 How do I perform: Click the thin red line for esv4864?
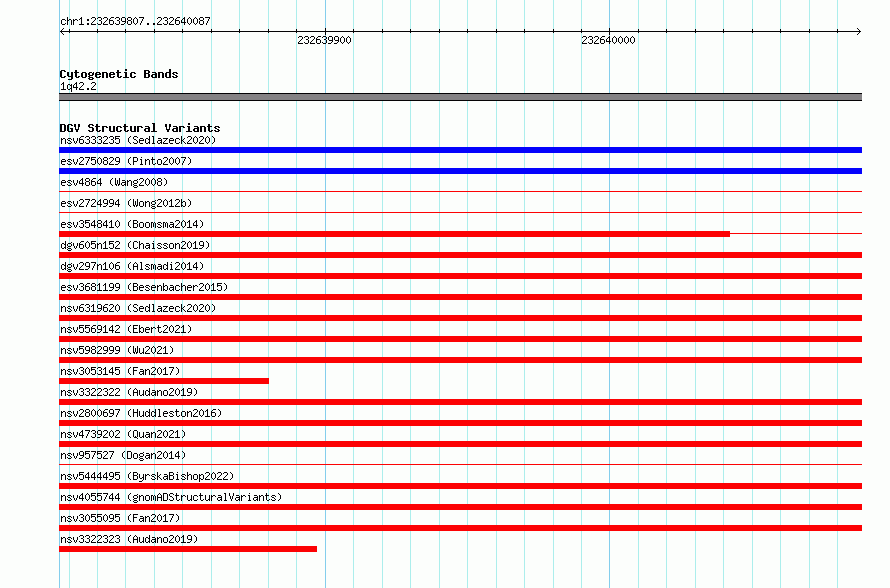tap(460, 192)
